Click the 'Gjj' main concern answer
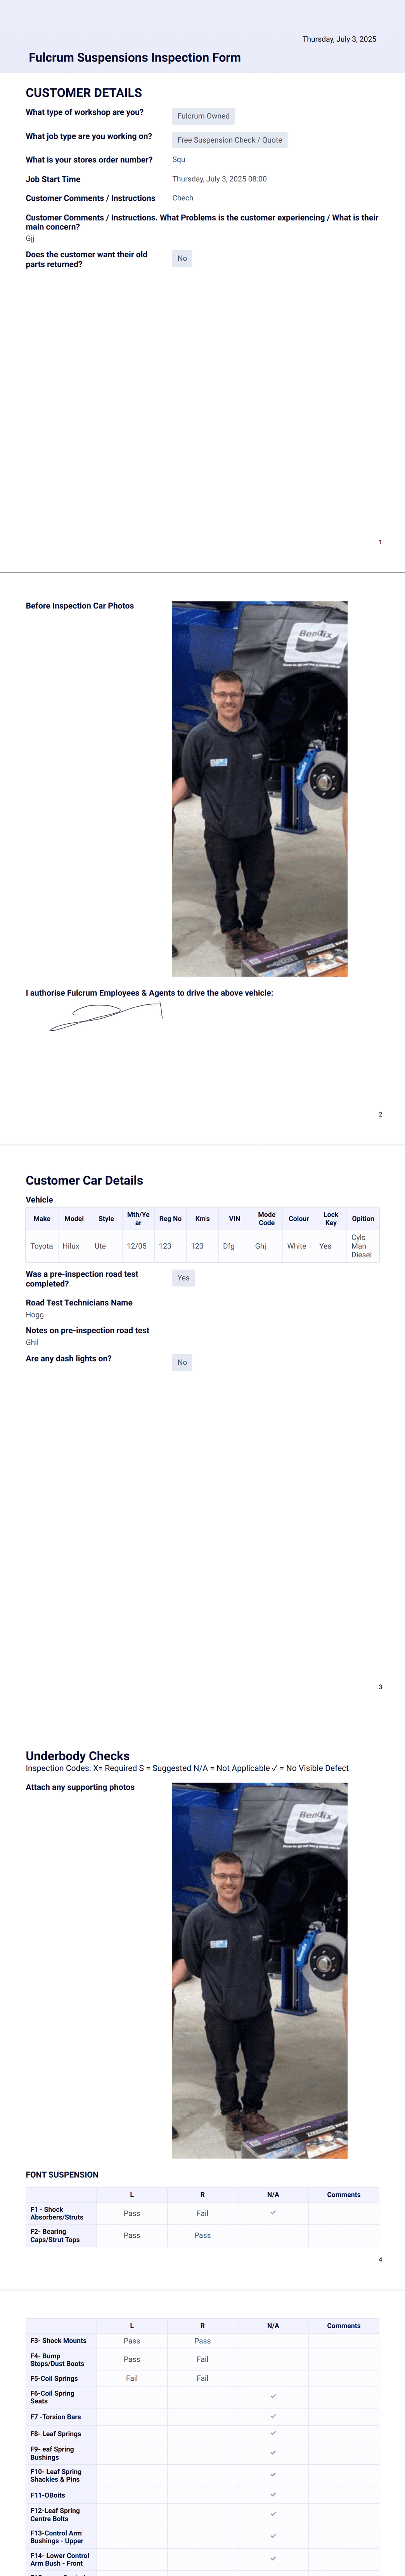The image size is (405, 2576). click(x=30, y=239)
